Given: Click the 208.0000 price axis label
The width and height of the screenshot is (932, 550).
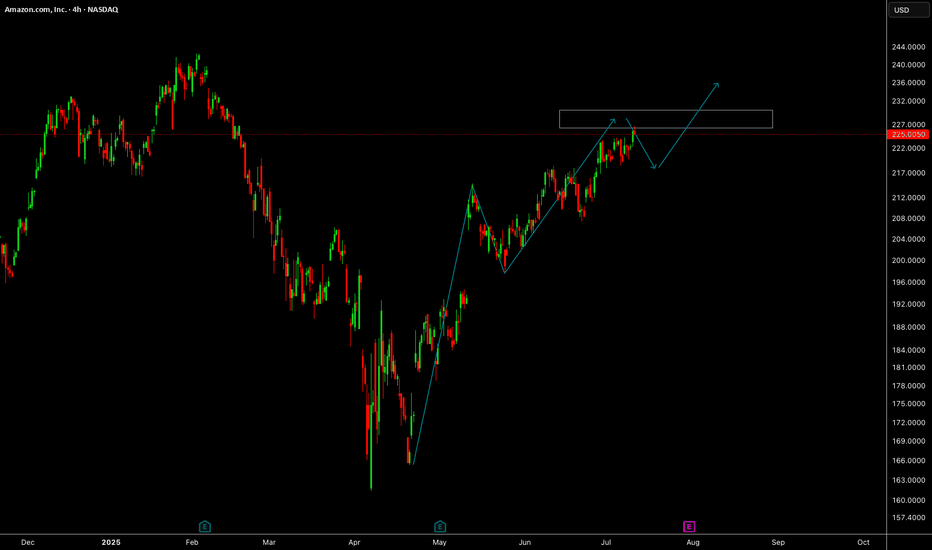Looking at the screenshot, I should (x=908, y=218).
